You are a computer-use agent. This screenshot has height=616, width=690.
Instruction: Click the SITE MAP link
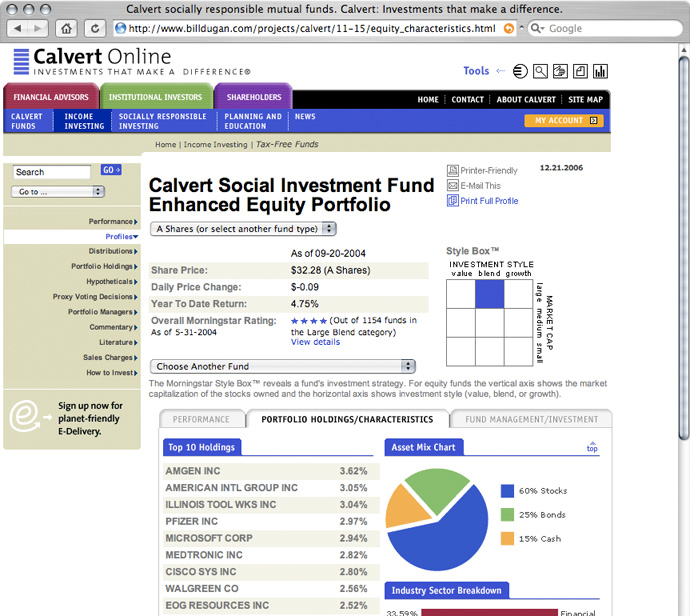(x=585, y=99)
